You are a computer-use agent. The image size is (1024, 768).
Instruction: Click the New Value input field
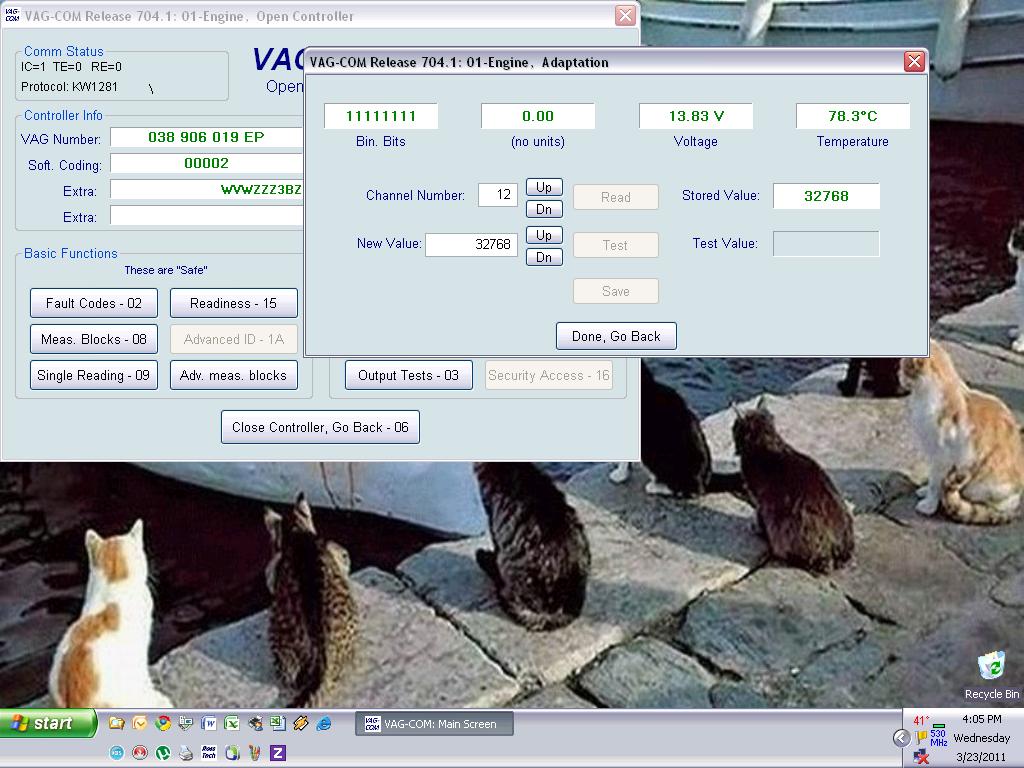(472, 244)
